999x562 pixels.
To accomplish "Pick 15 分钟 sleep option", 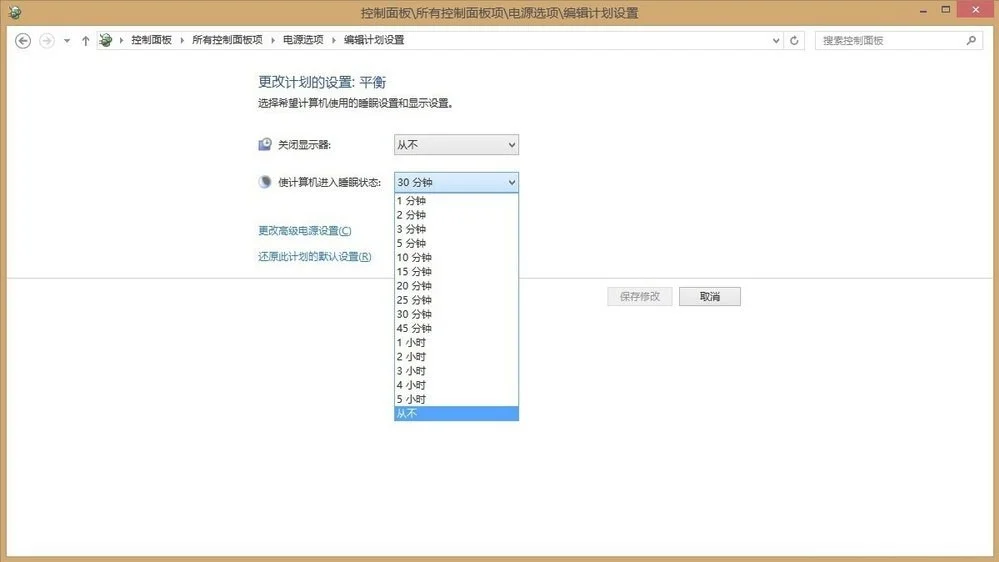I will [456, 271].
